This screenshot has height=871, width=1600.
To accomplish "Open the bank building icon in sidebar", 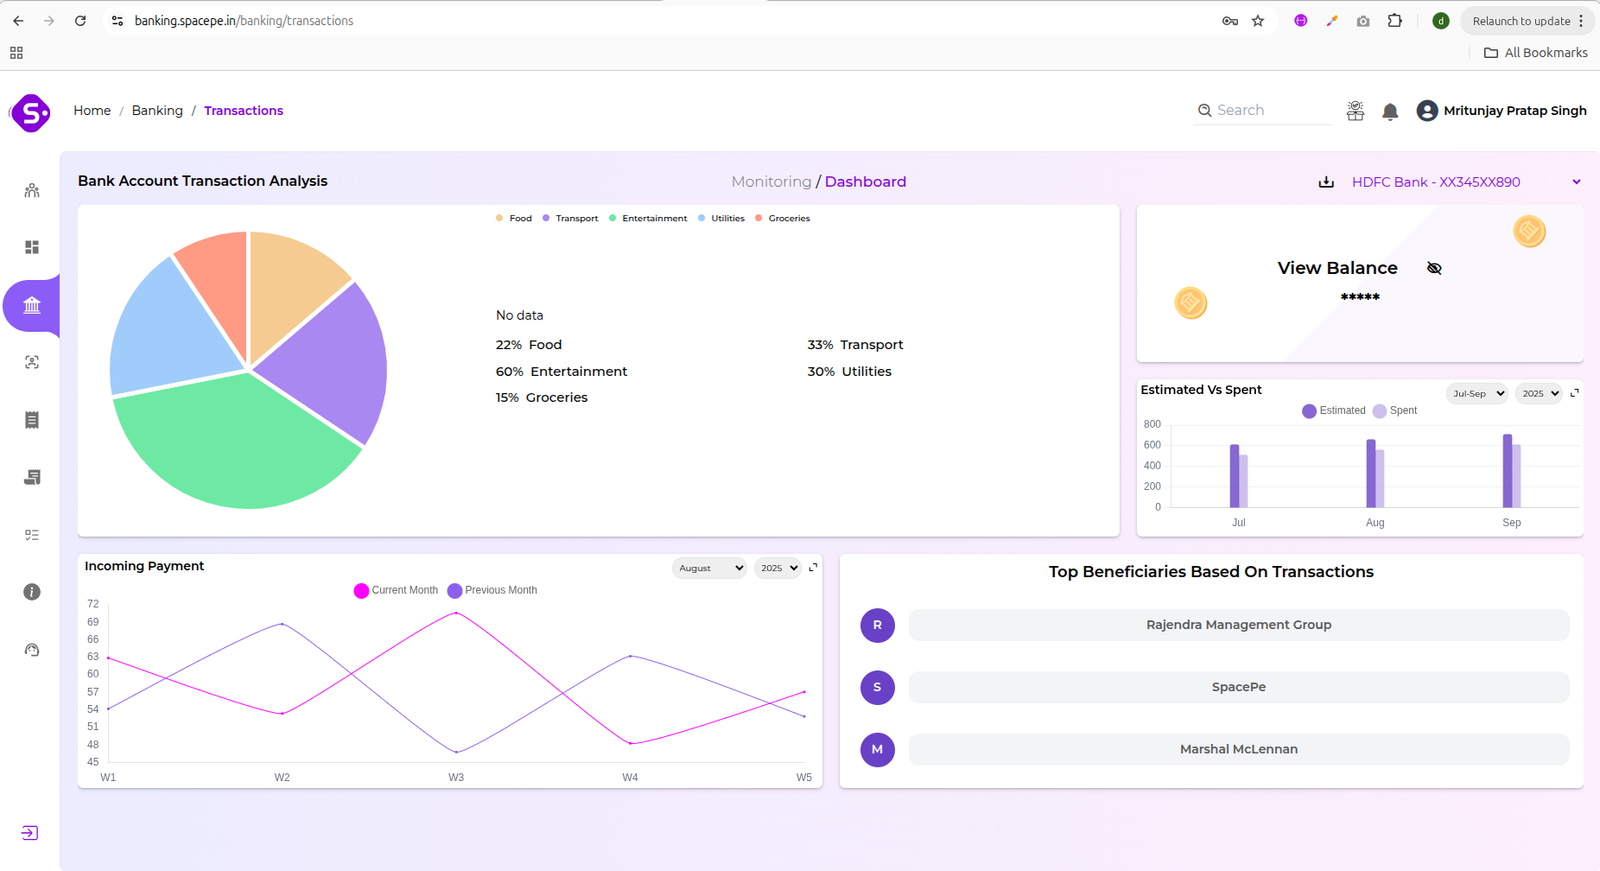I will coord(32,305).
